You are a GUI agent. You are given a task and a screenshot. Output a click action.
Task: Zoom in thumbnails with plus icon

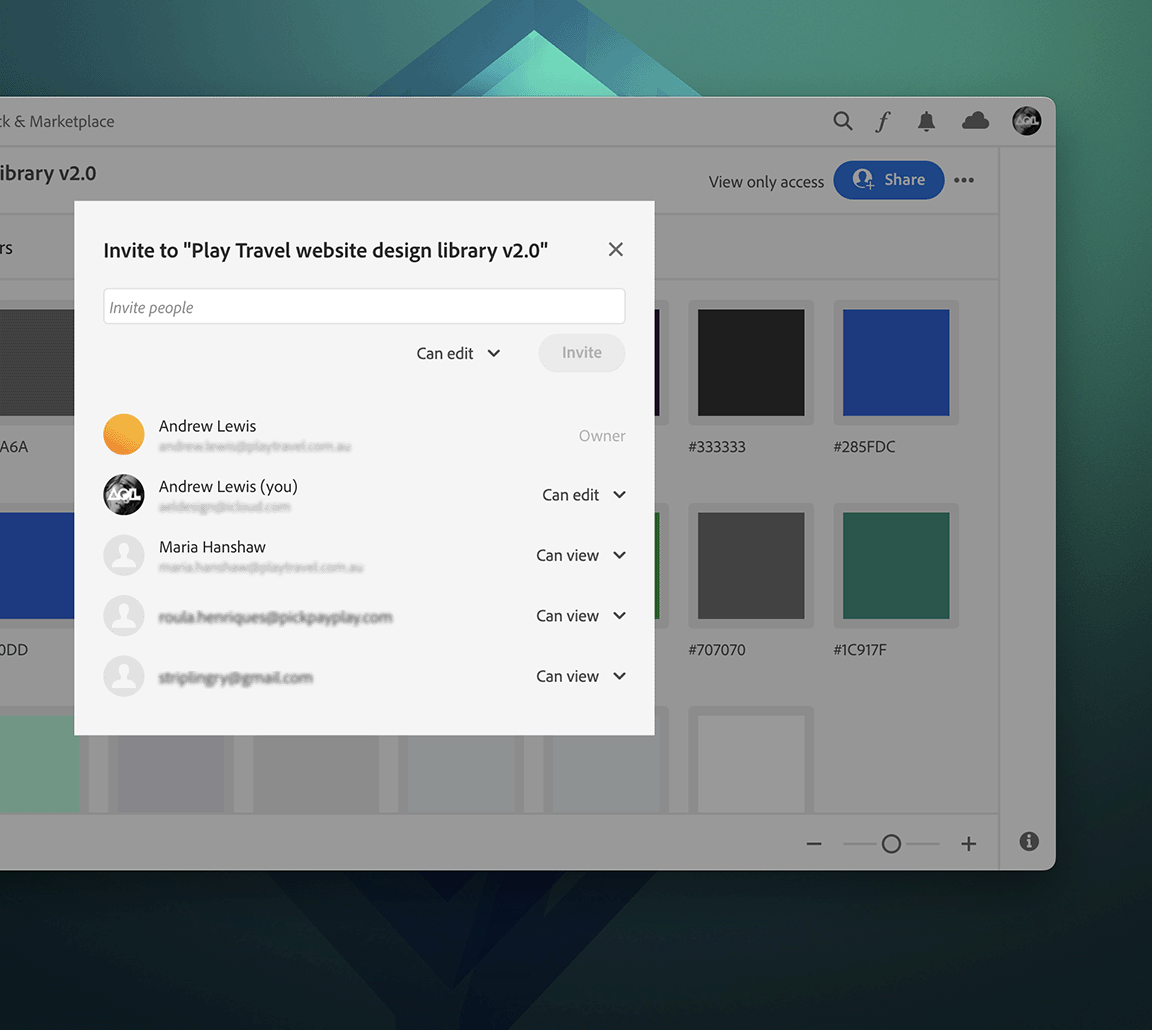[968, 843]
